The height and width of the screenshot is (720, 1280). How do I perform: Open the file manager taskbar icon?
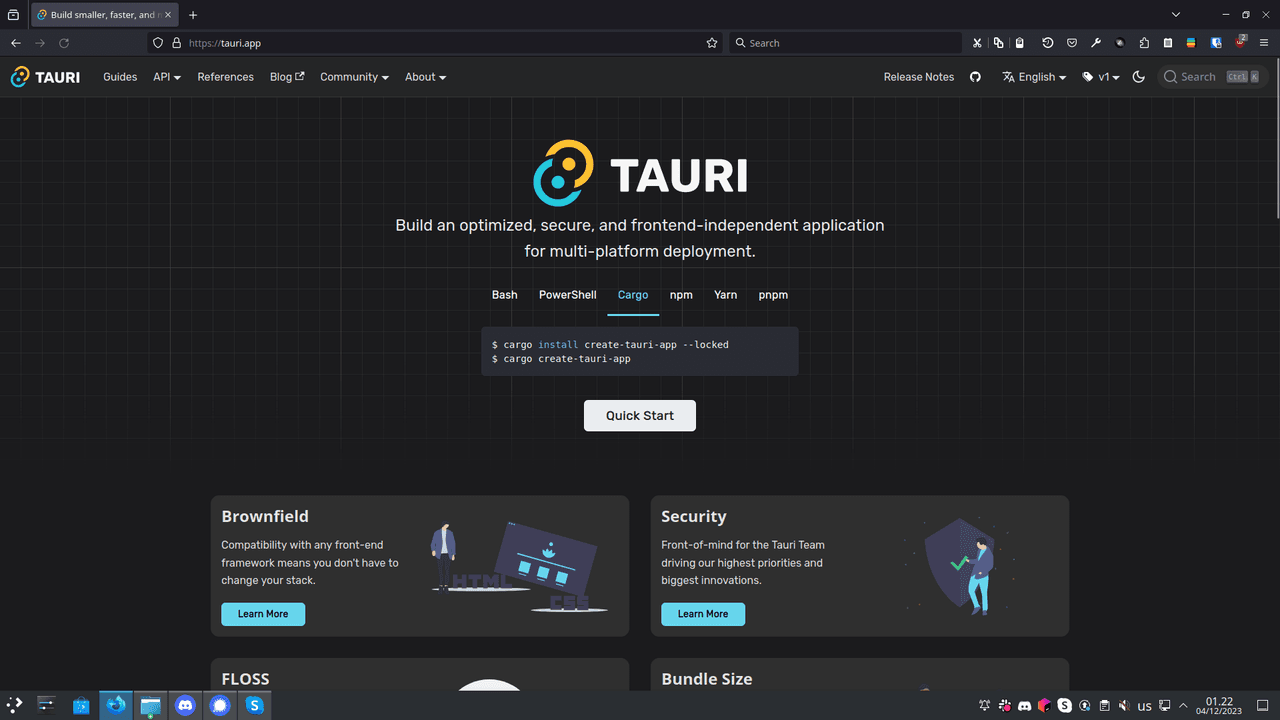(150, 705)
